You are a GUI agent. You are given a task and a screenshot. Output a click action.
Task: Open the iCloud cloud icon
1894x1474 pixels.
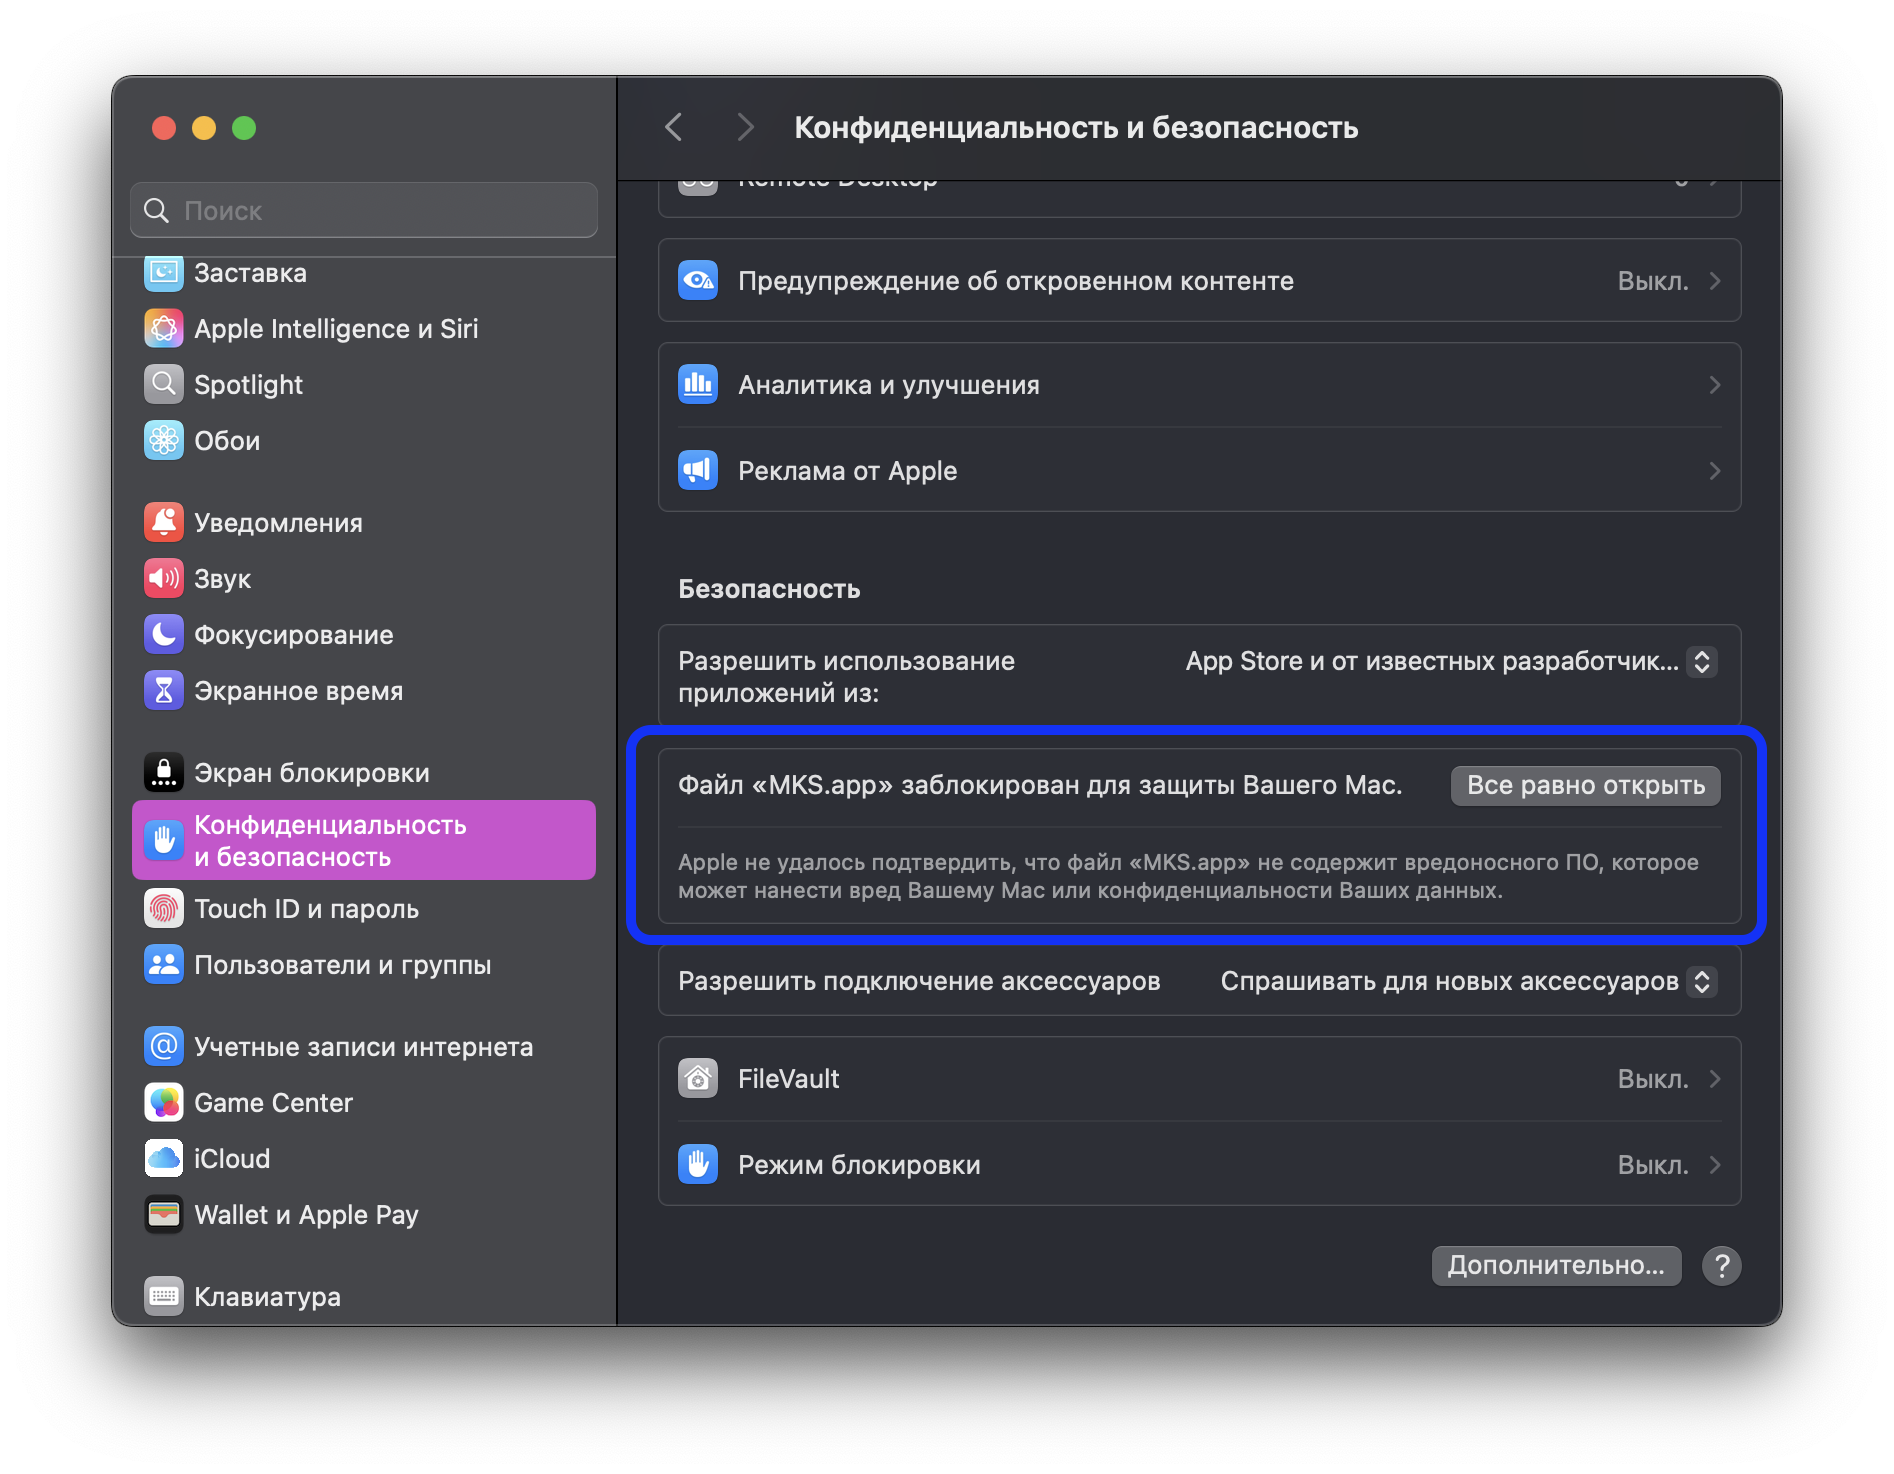coord(163,1159)
